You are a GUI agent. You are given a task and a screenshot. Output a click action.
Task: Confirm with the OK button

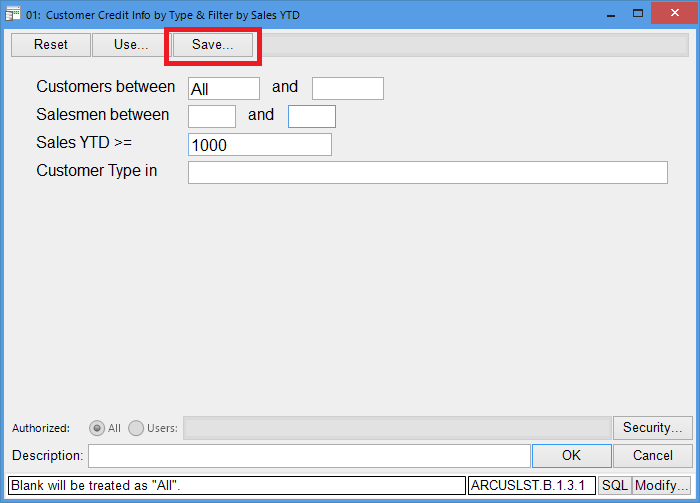(x=571, y=456)
